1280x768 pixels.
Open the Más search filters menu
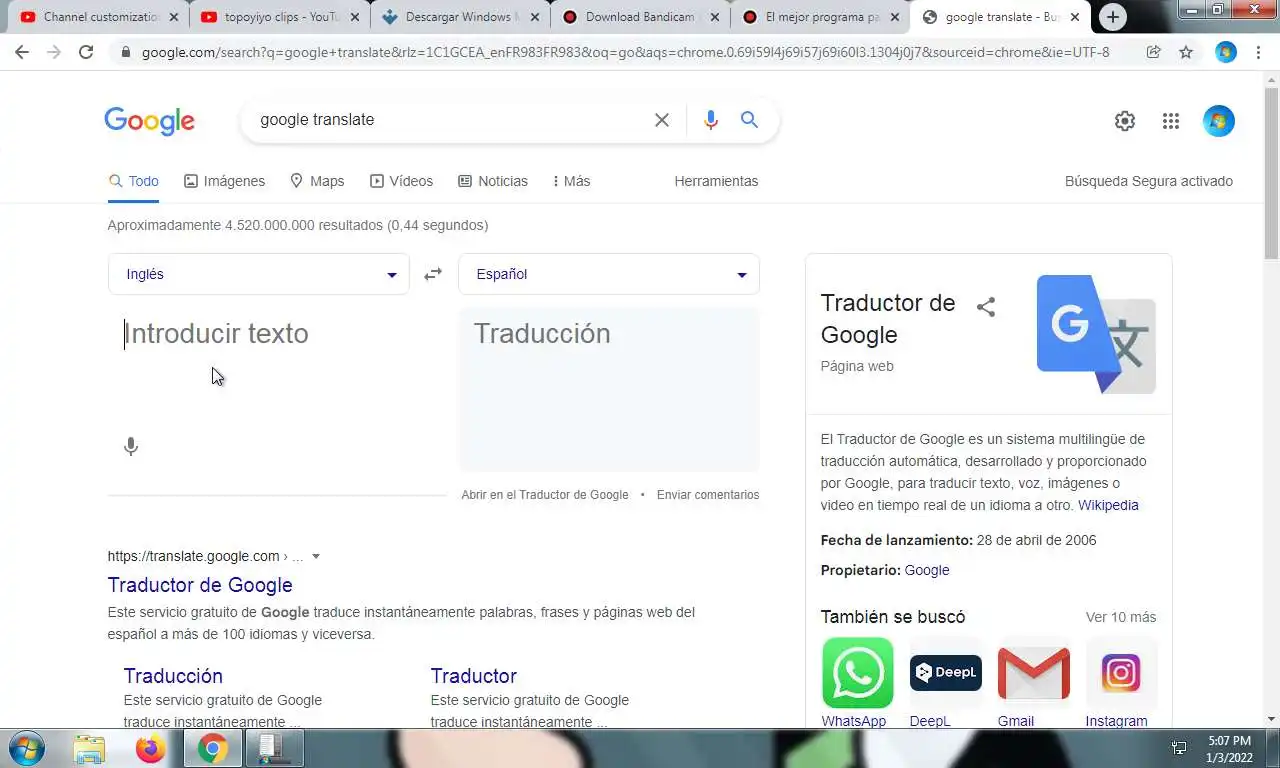pos(571,181)
